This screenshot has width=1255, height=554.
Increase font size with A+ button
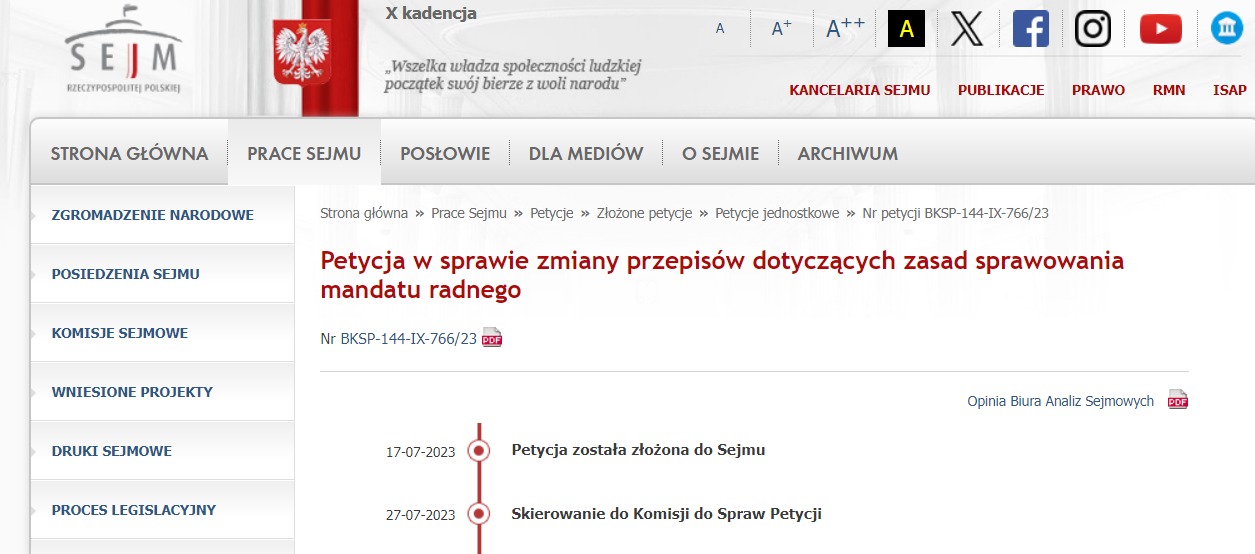pos(781,29)
